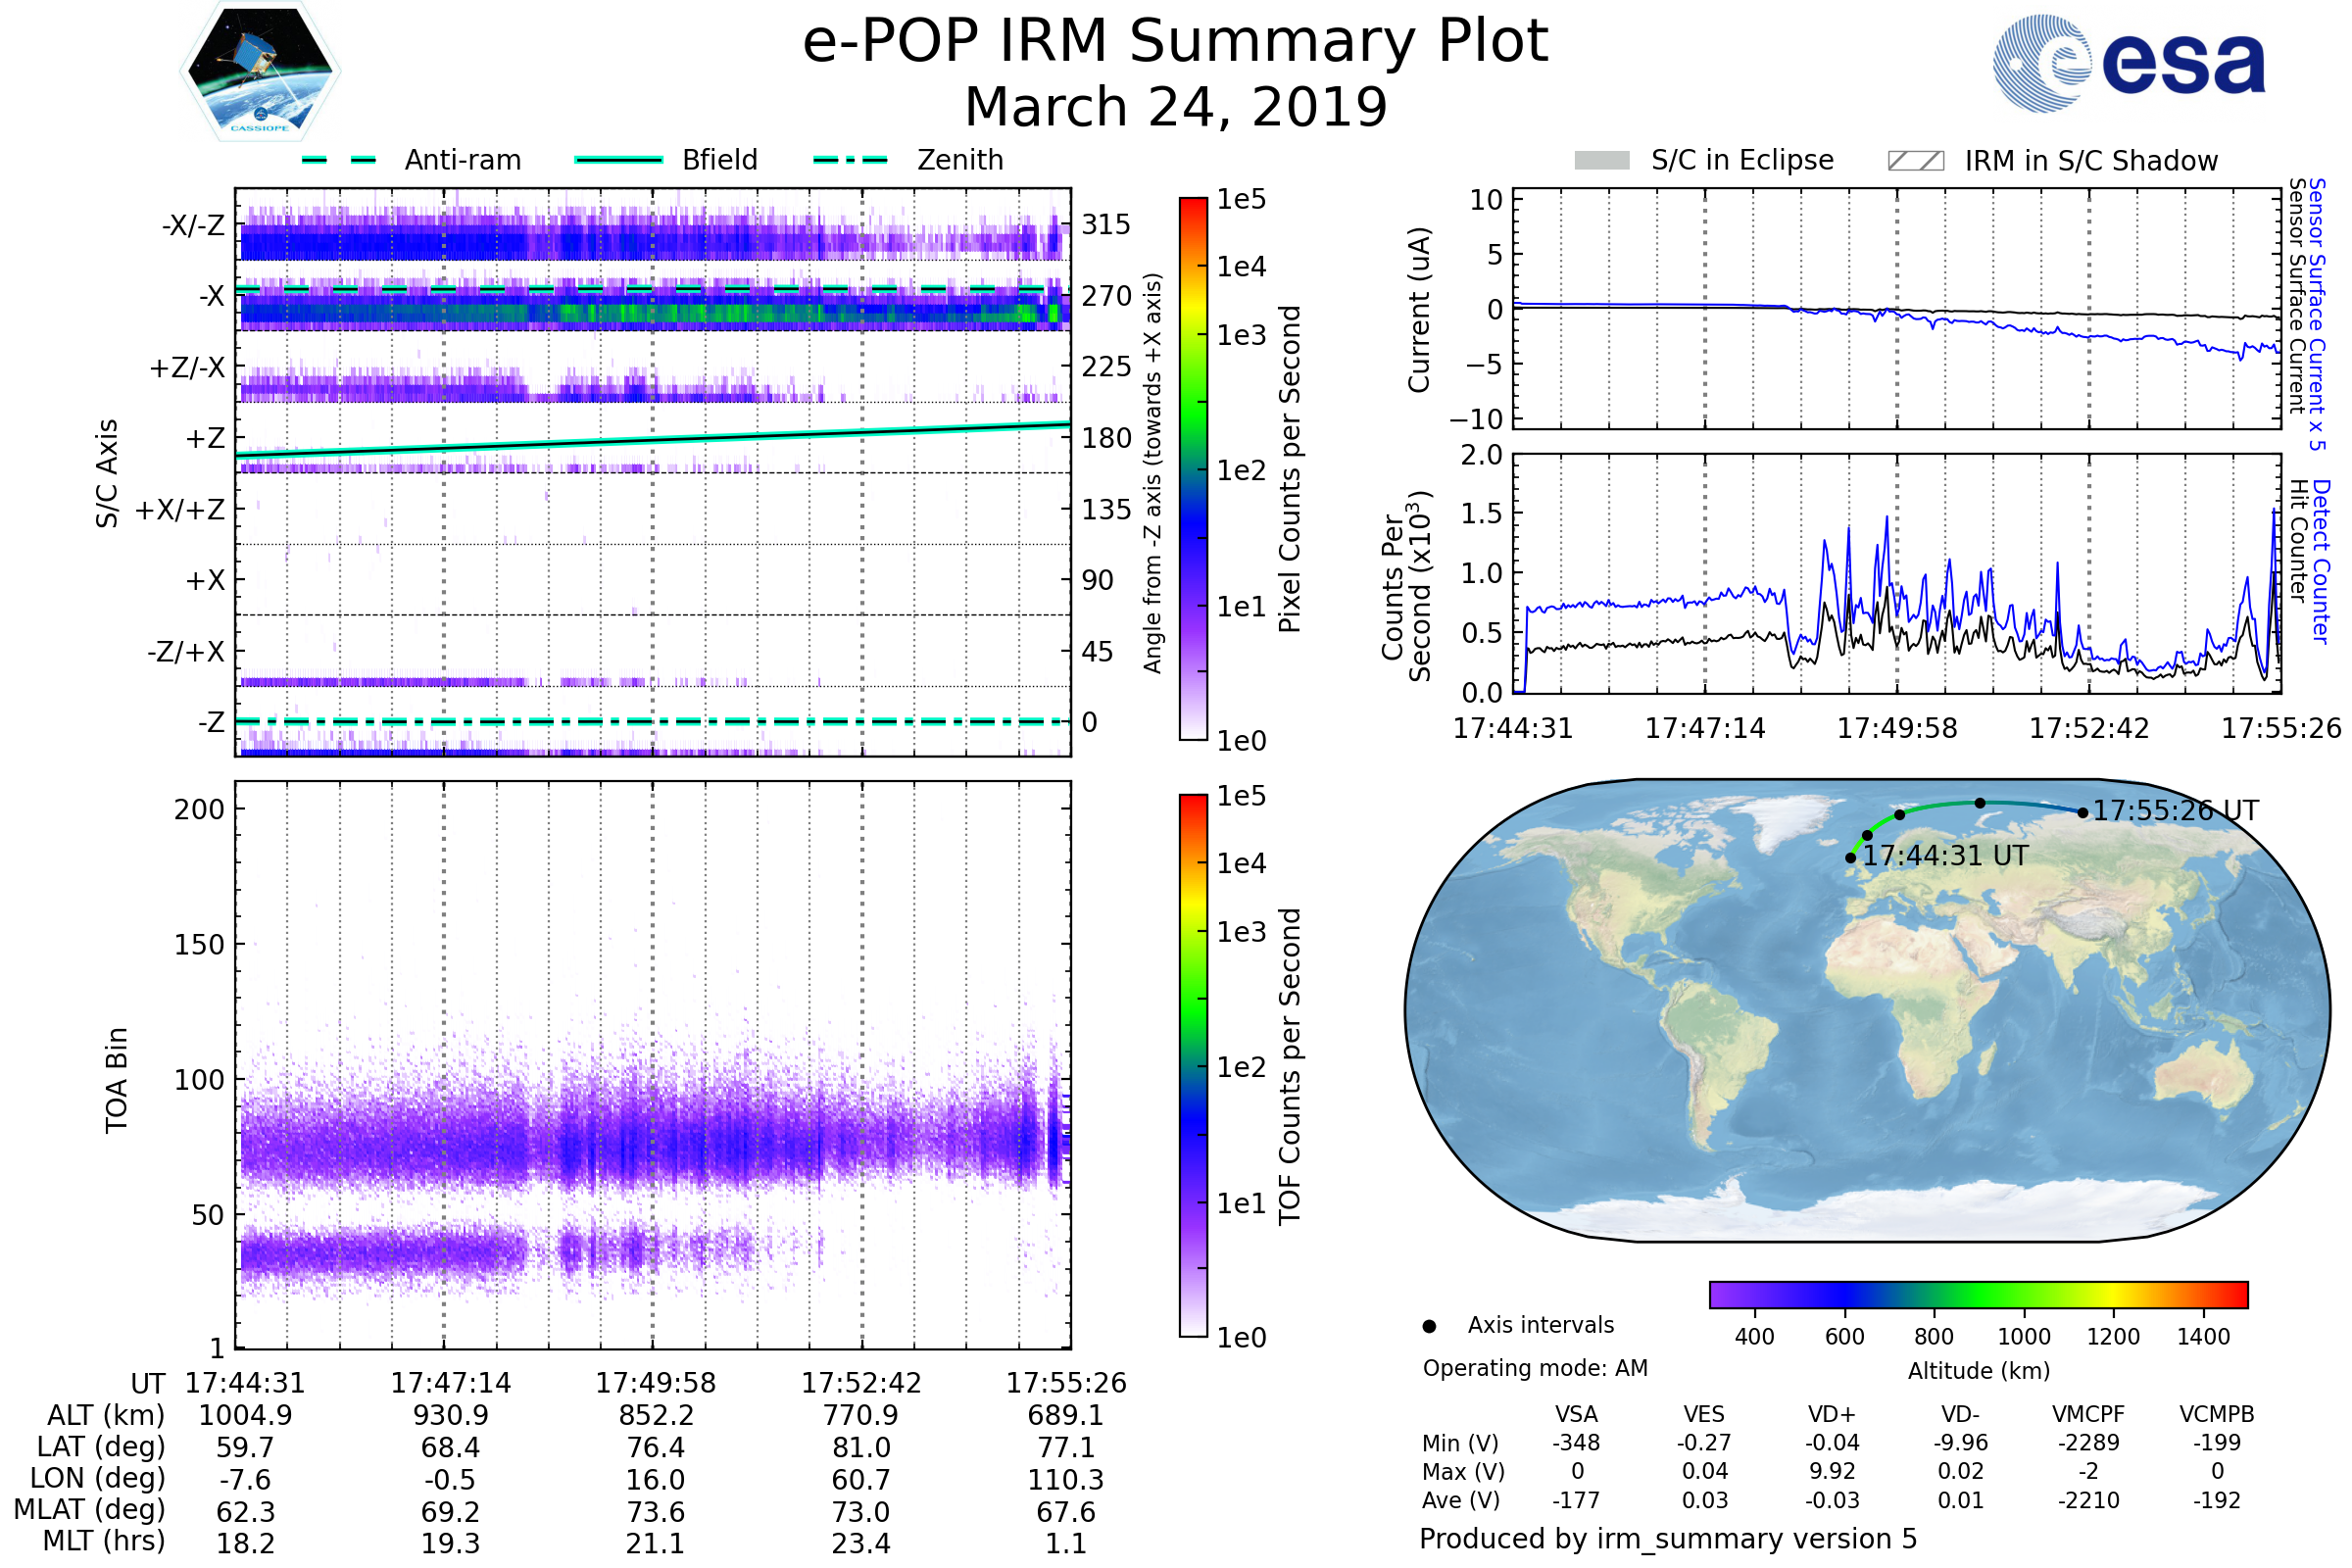The height and width of the screenshot is (1568, 2352).
Task: Click the Pixel Counts per Second colorbar
Action: [x=1193, y=469]
